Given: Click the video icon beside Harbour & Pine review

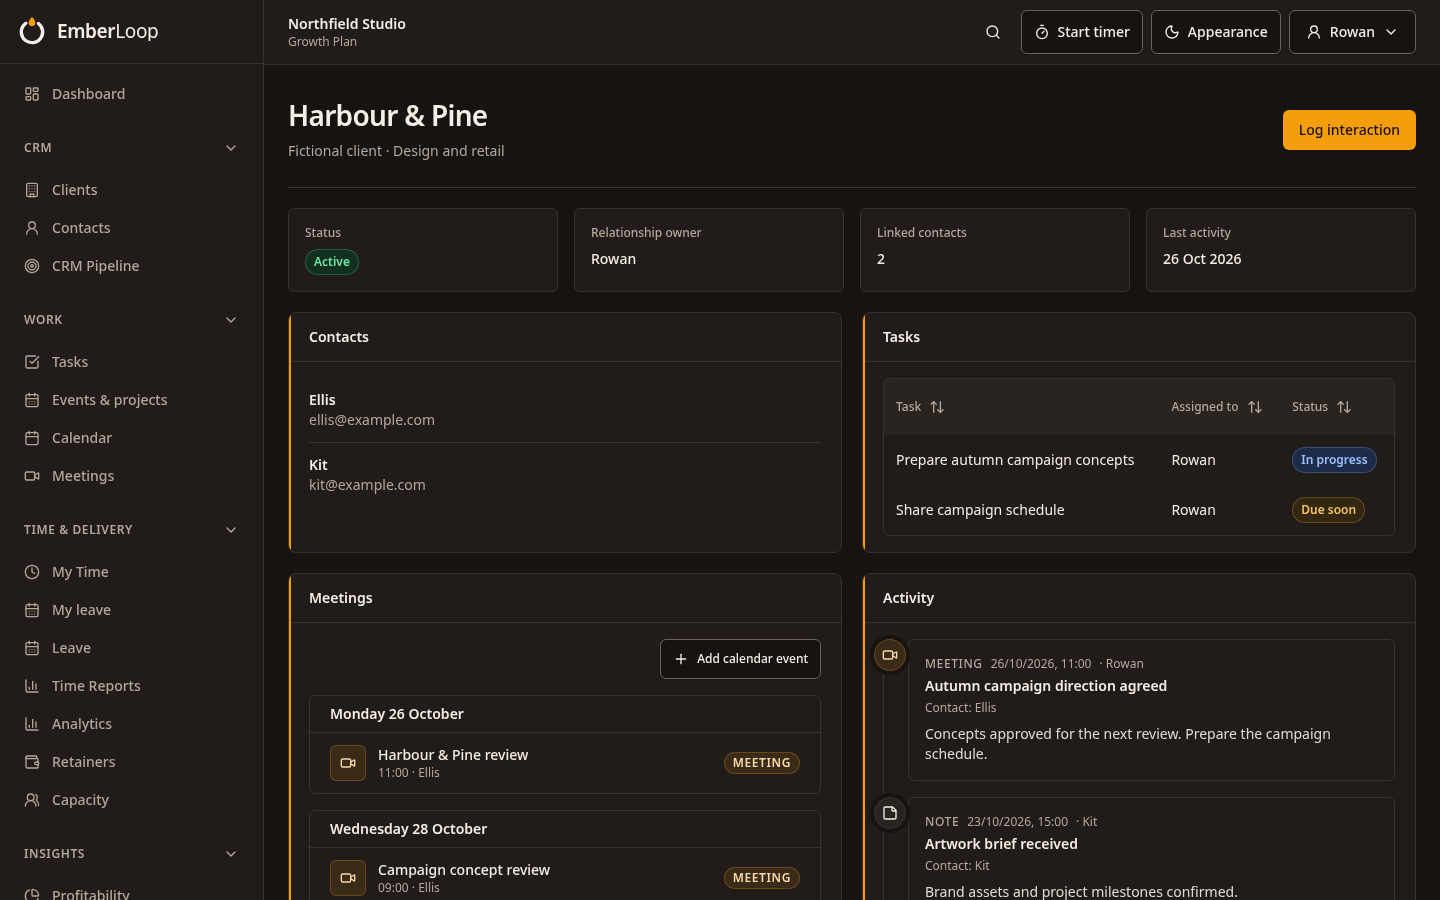Looking at the screenshot, I should [x=348, y=763].
